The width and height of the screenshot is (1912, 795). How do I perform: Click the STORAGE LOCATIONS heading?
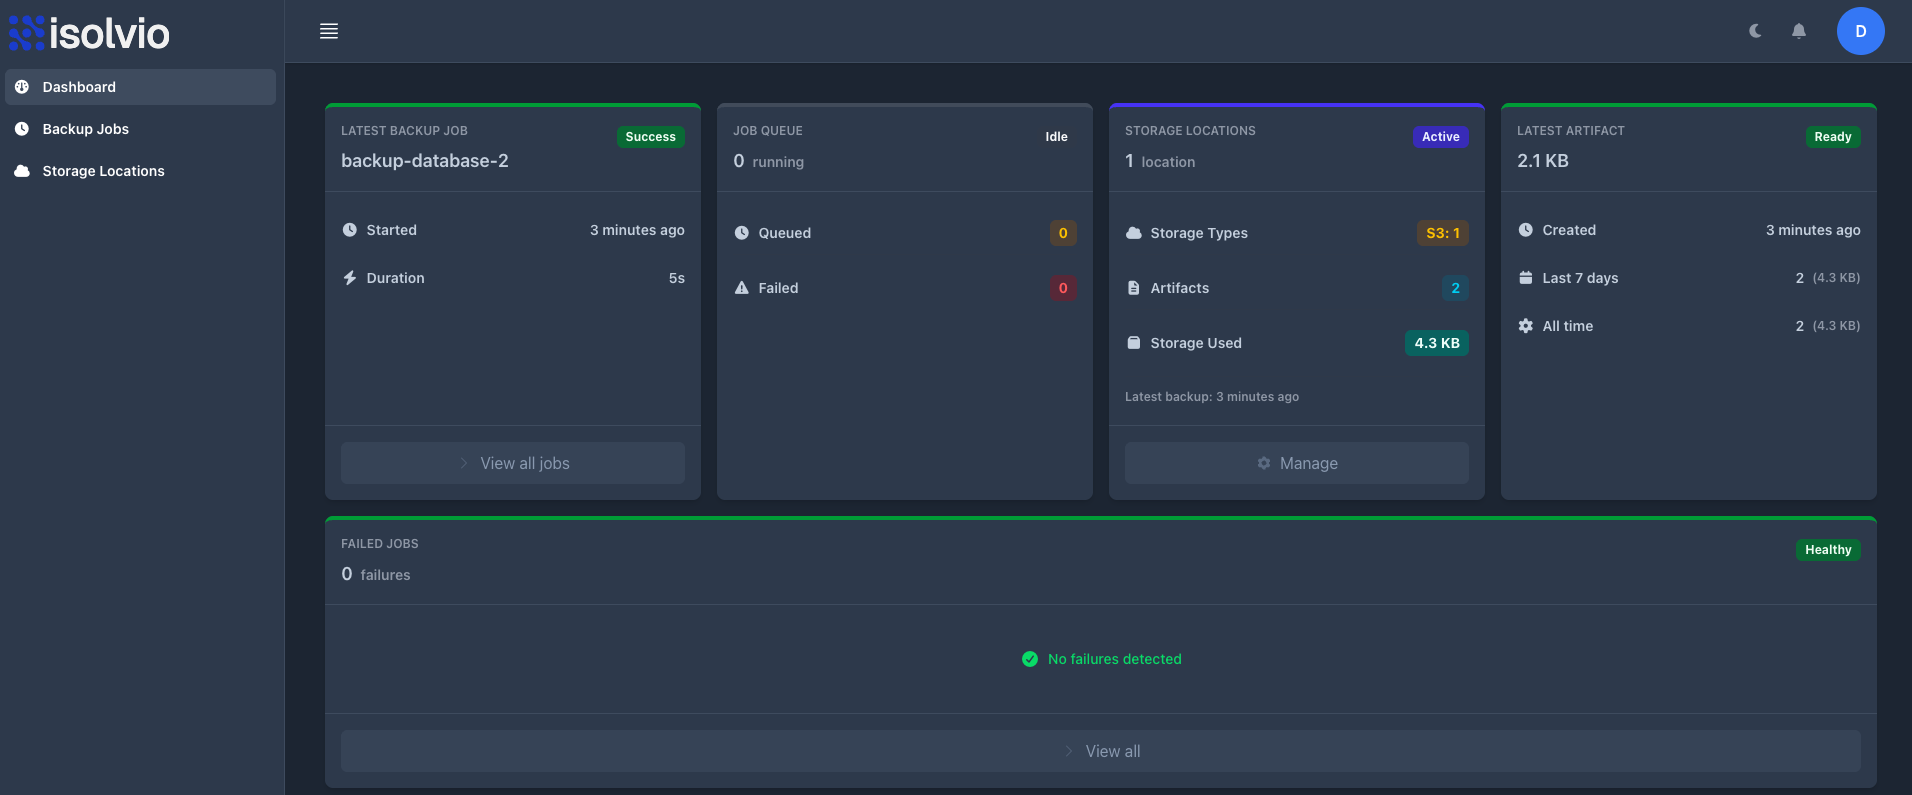tap(1190, 131)
